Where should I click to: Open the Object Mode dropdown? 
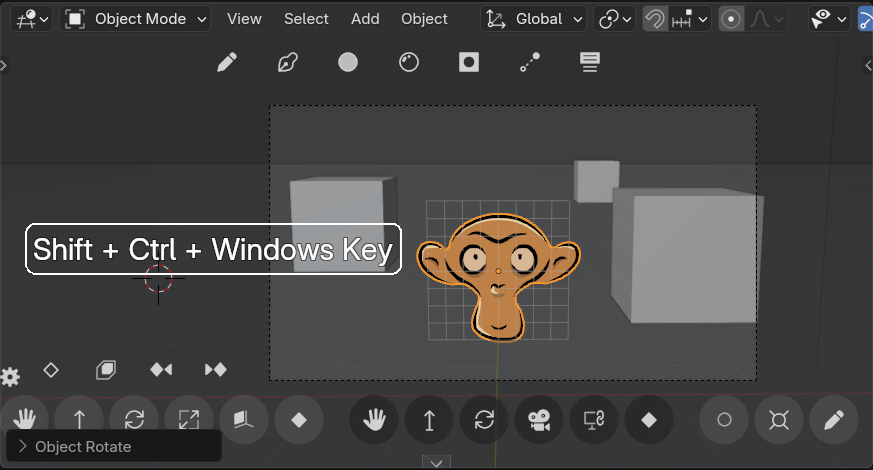[135, 19]
